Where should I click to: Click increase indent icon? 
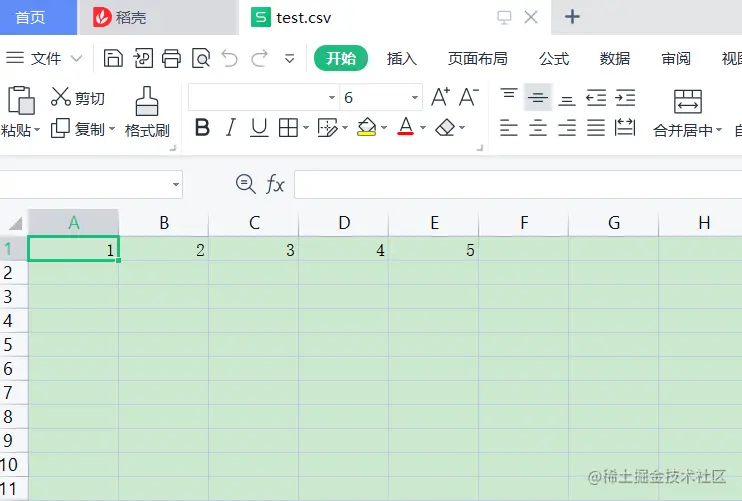[x=625, y=97]
